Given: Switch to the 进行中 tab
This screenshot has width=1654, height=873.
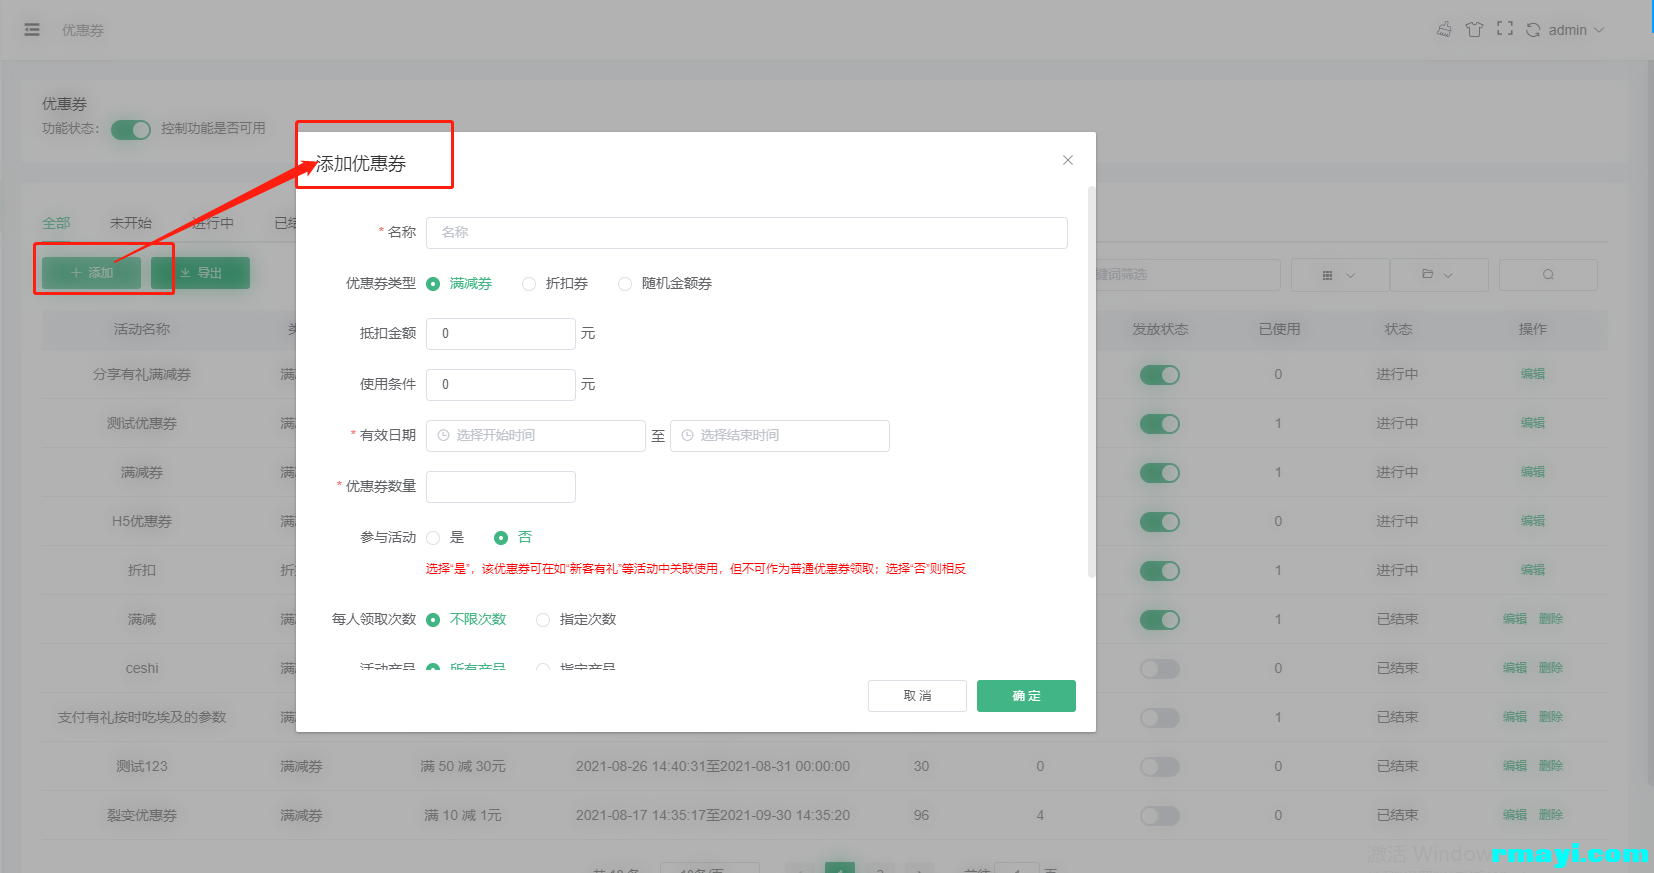Looking at the screenshot, I should click(213, 223).
